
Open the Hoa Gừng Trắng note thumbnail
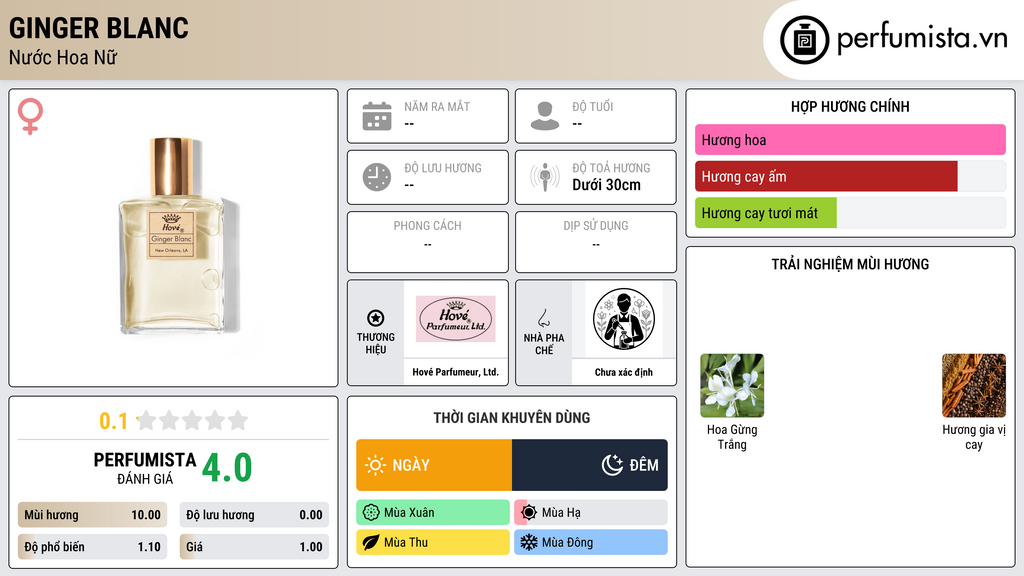click(732, 385)
